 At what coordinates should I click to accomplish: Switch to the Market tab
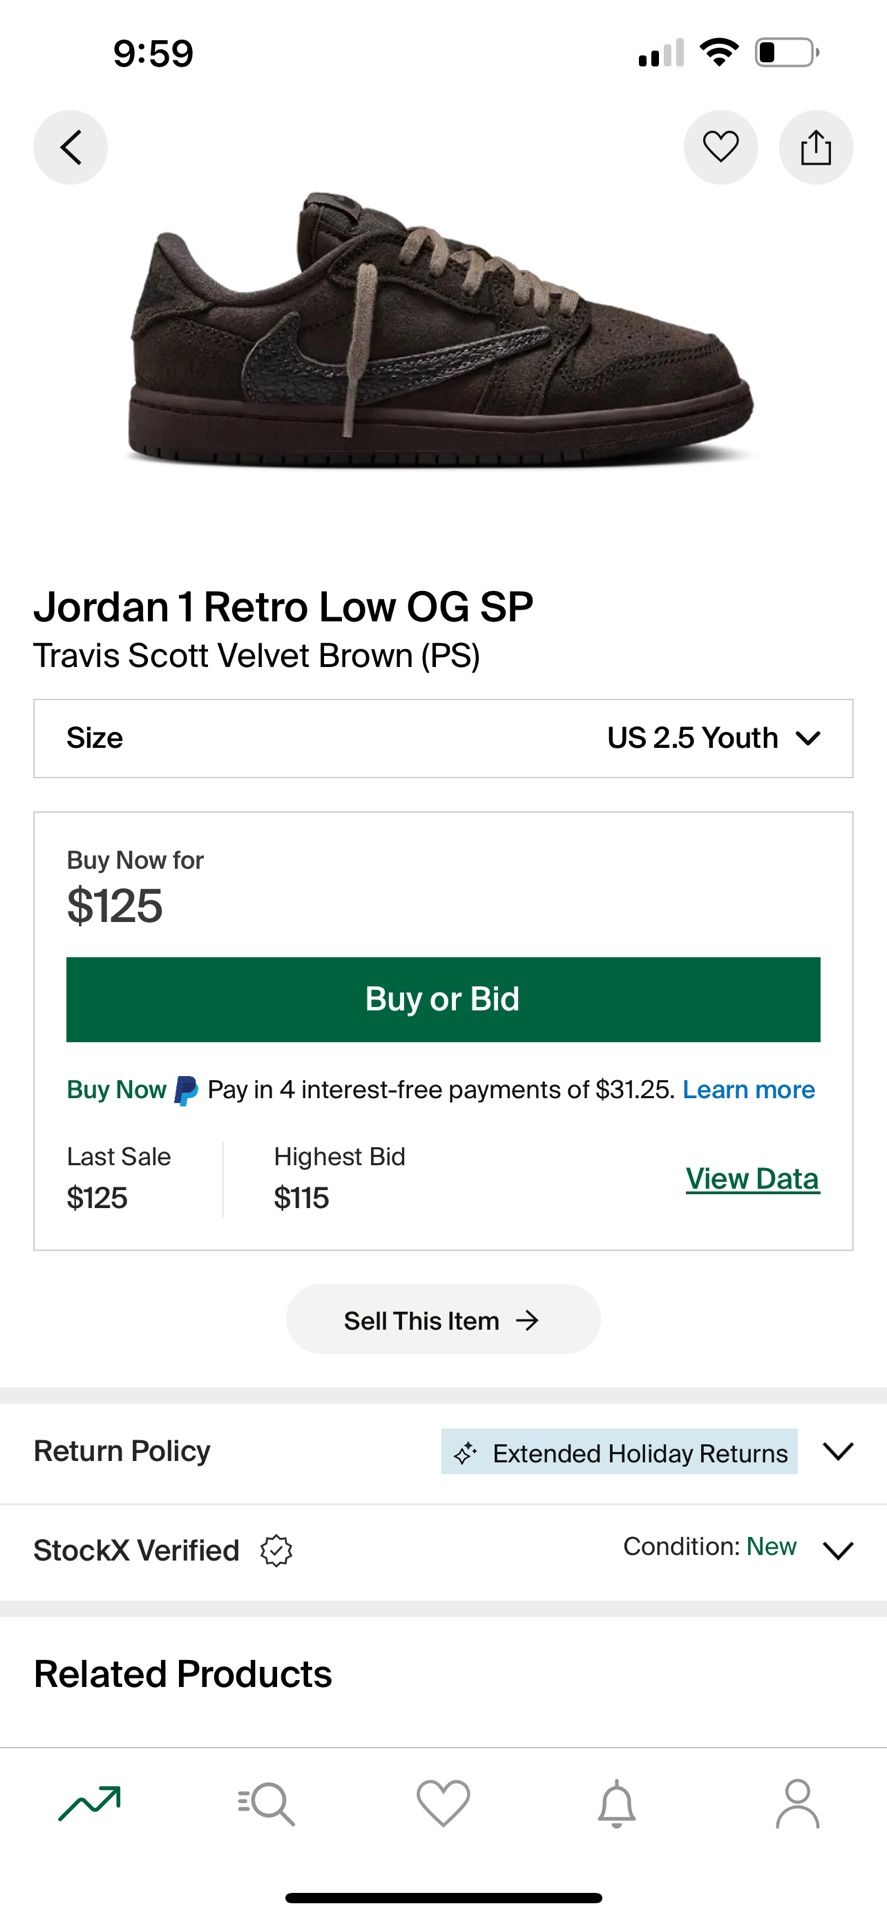point(88,1803)
